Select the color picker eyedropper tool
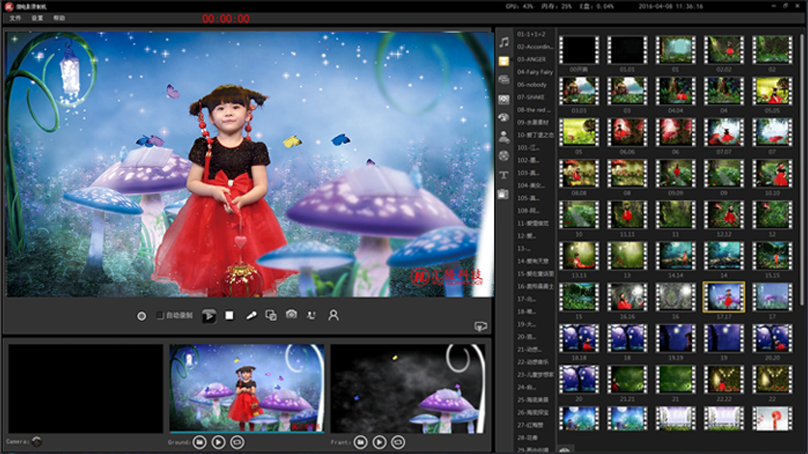 coord(251,315)
